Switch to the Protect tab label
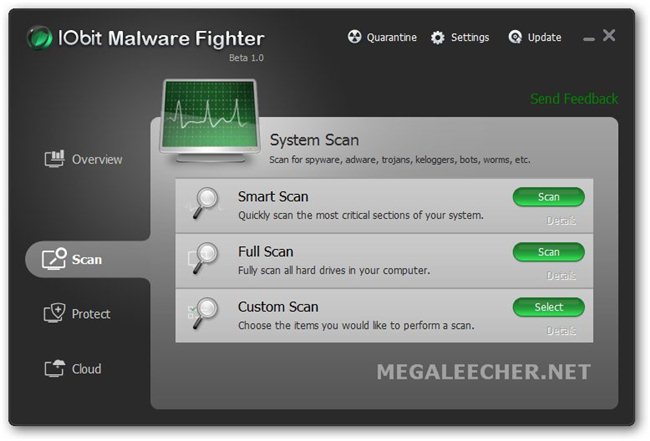This screenshot has height=441, width=650. click(x=91, y=314)
